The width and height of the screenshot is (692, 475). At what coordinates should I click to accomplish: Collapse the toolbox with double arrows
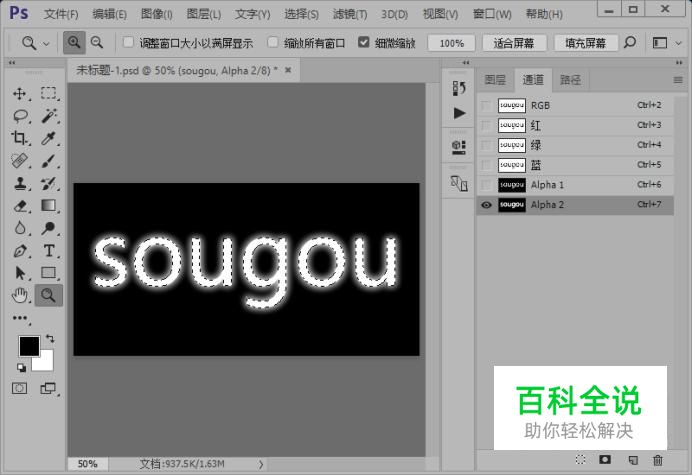coord(12,63)
